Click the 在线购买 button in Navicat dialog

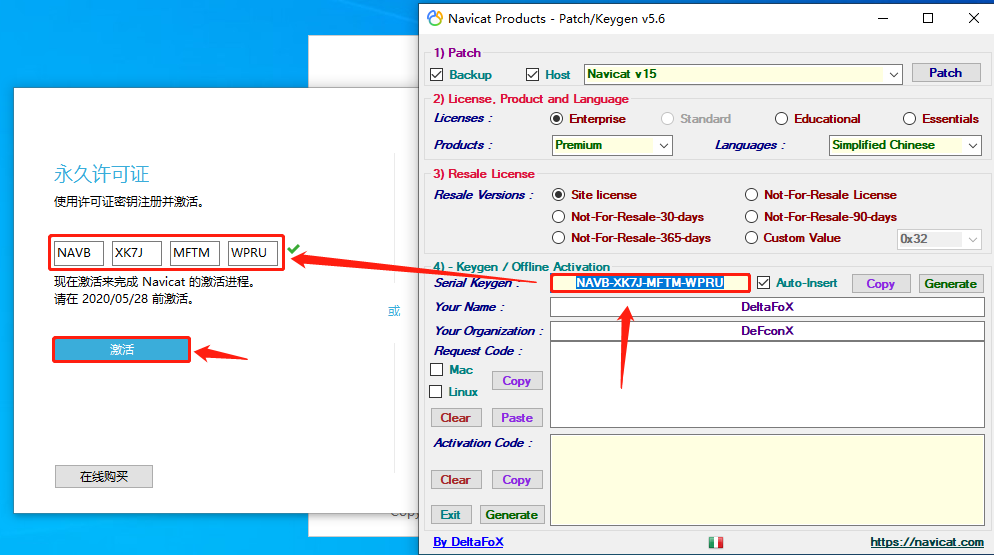pyautogui.click(x=104, y=476)
